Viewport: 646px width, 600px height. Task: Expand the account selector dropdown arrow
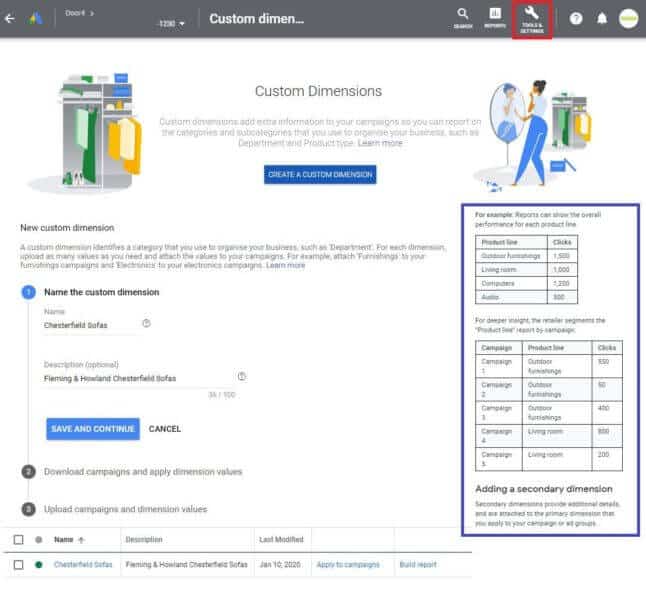(182, 24)
